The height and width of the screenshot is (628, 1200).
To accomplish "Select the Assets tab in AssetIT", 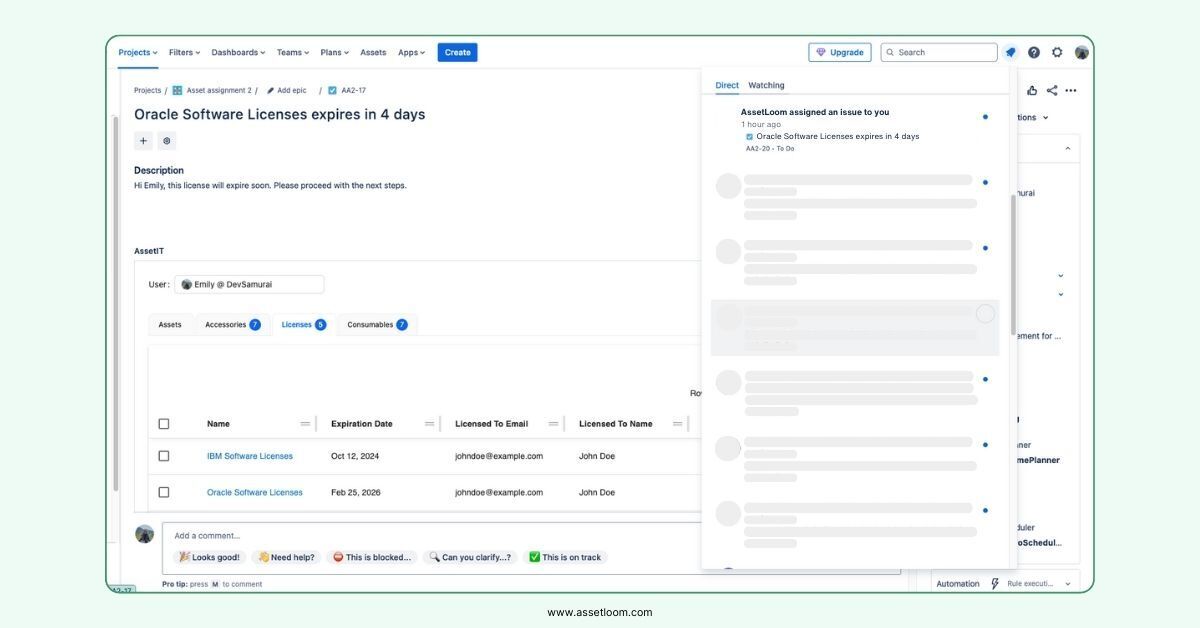I will (x=170, y=324).
